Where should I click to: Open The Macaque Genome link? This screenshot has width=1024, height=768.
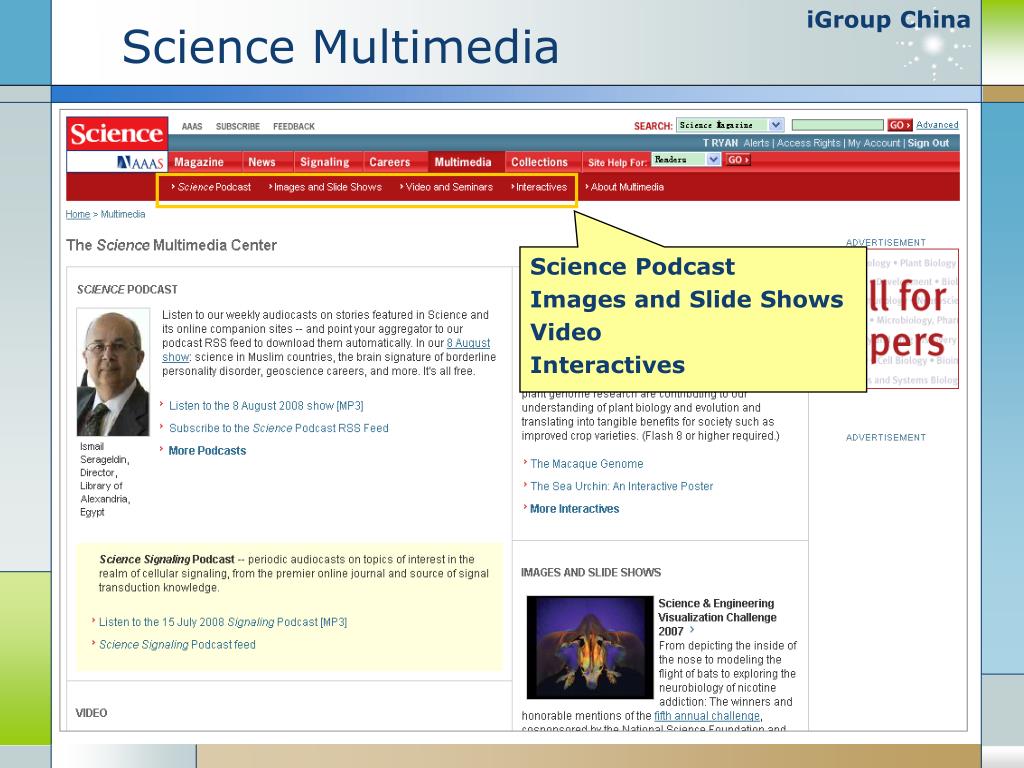pos(586,464)
